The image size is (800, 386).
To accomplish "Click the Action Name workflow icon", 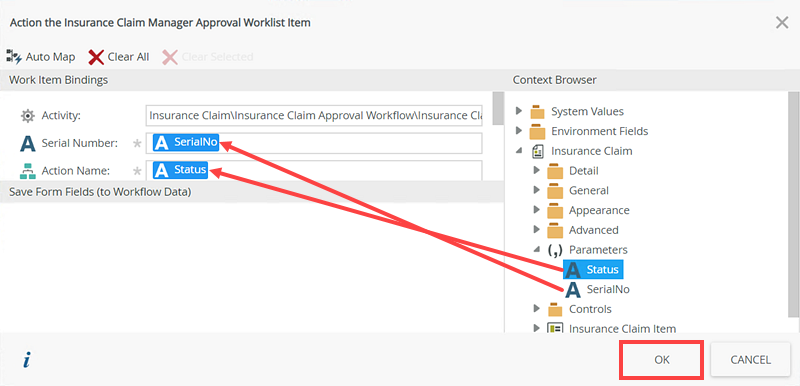I will coord(28,170).
